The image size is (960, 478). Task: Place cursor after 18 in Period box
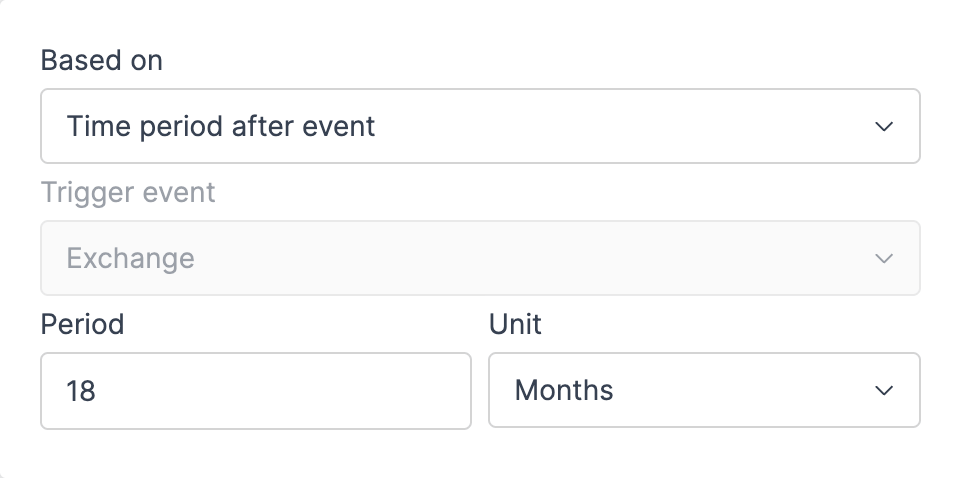click(98, 391)
